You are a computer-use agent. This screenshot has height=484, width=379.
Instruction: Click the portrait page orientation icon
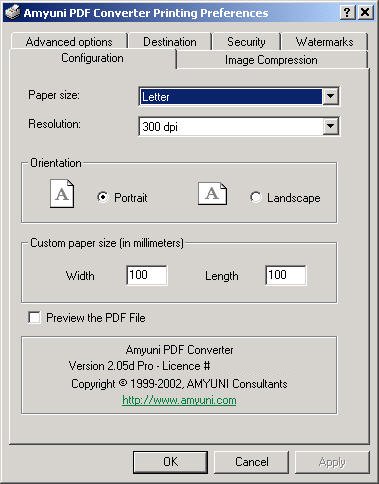(x=62, y=194)
